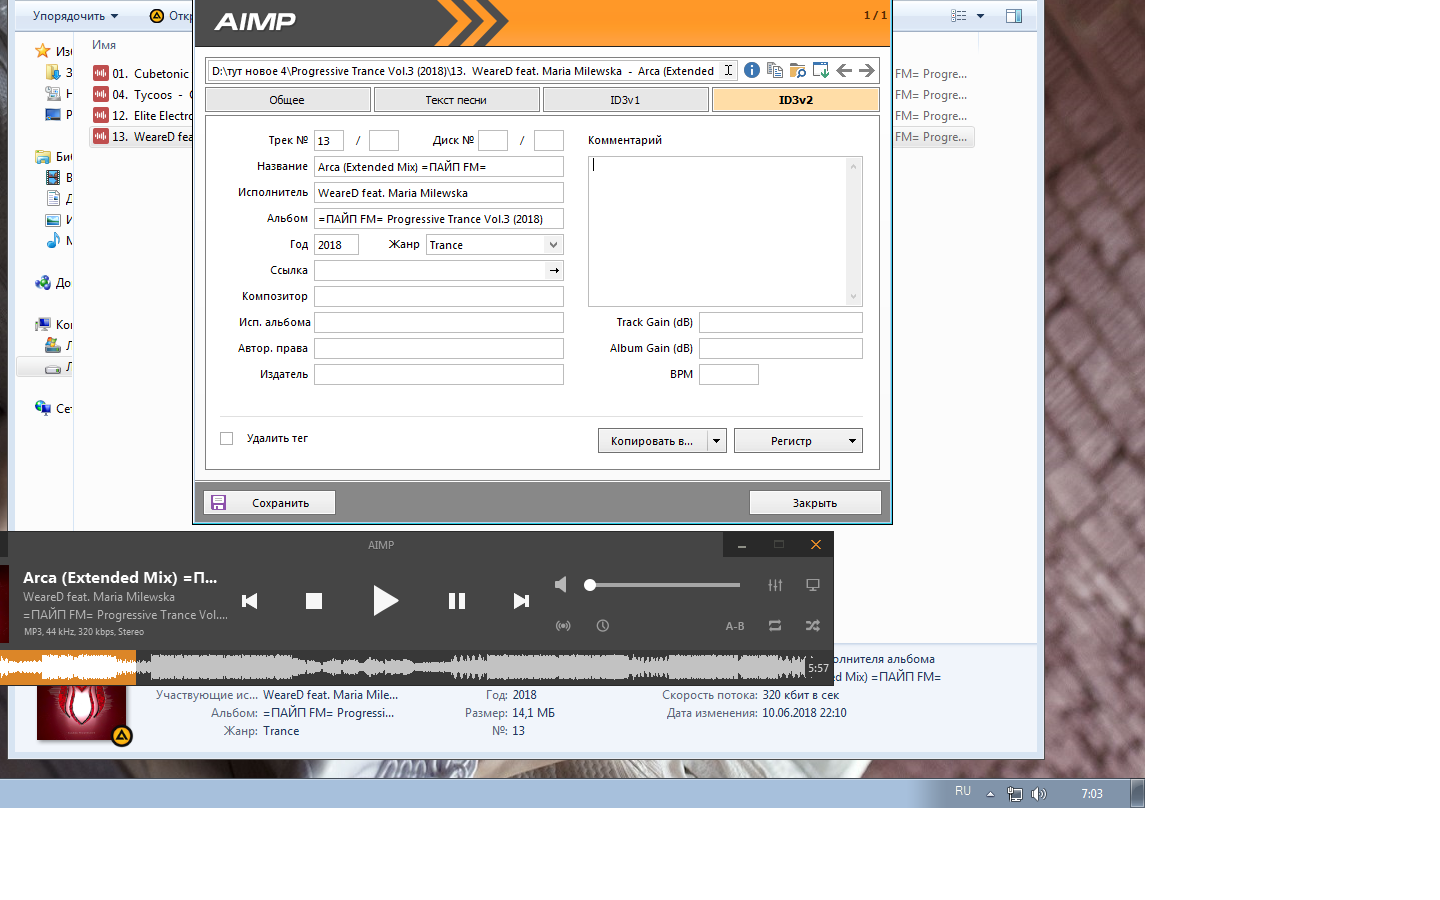Check the 'Удалить тег' checkbox
The height and width of the screenshot is (900, 1440).
227,439
